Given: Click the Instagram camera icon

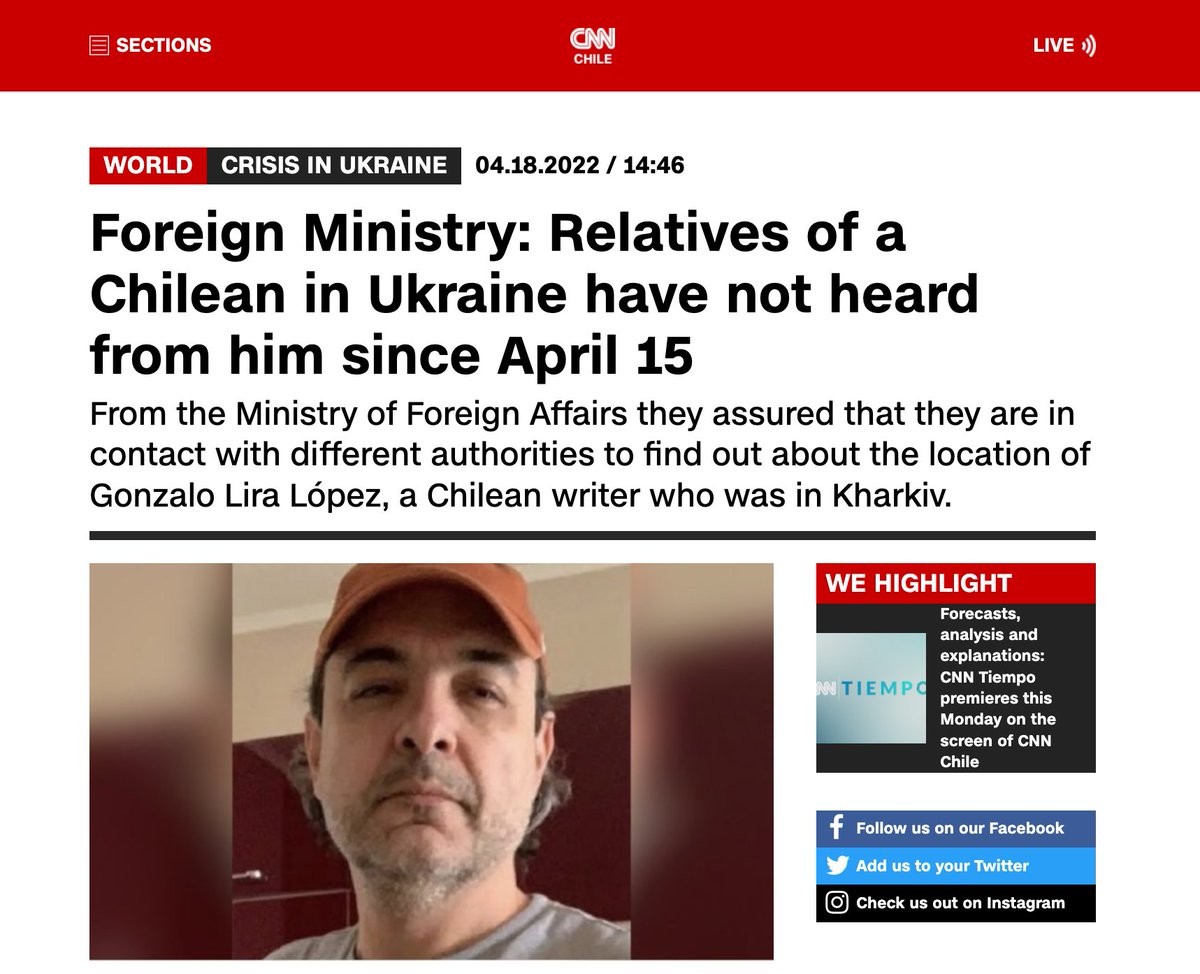Looking at the screenshot, I should coord(837,903).
